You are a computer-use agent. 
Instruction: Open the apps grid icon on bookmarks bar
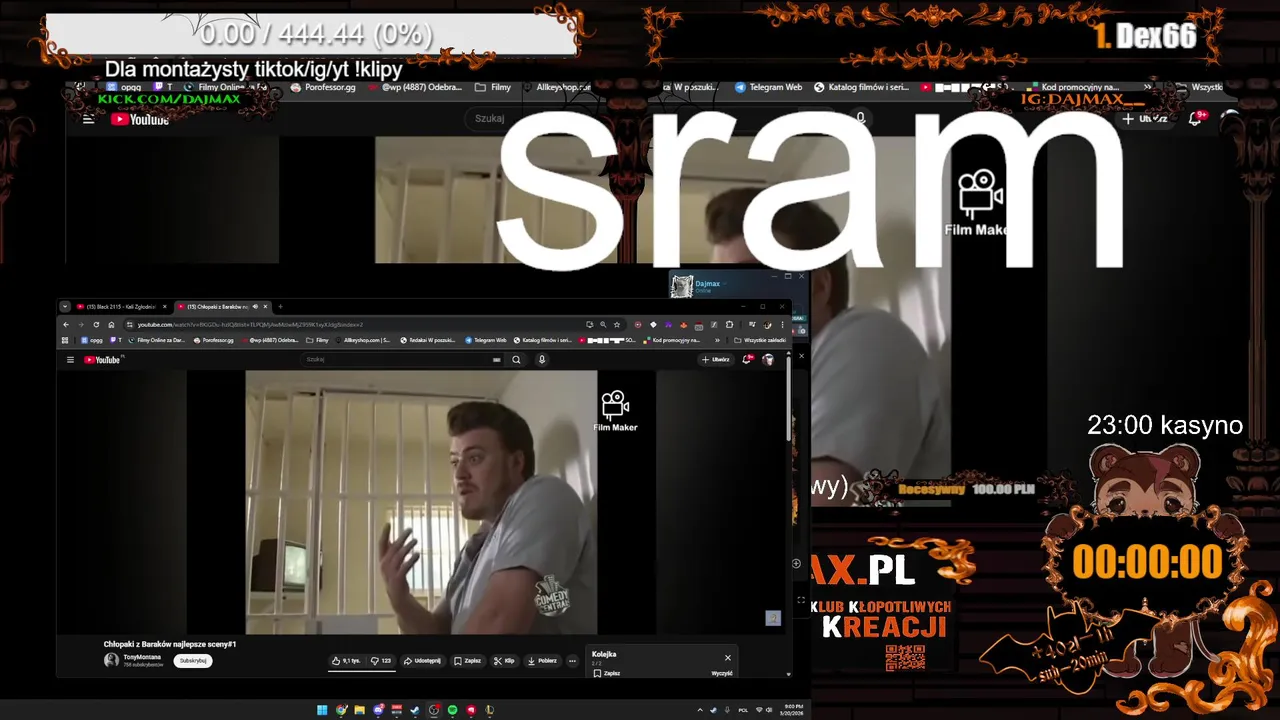point(65,340)
